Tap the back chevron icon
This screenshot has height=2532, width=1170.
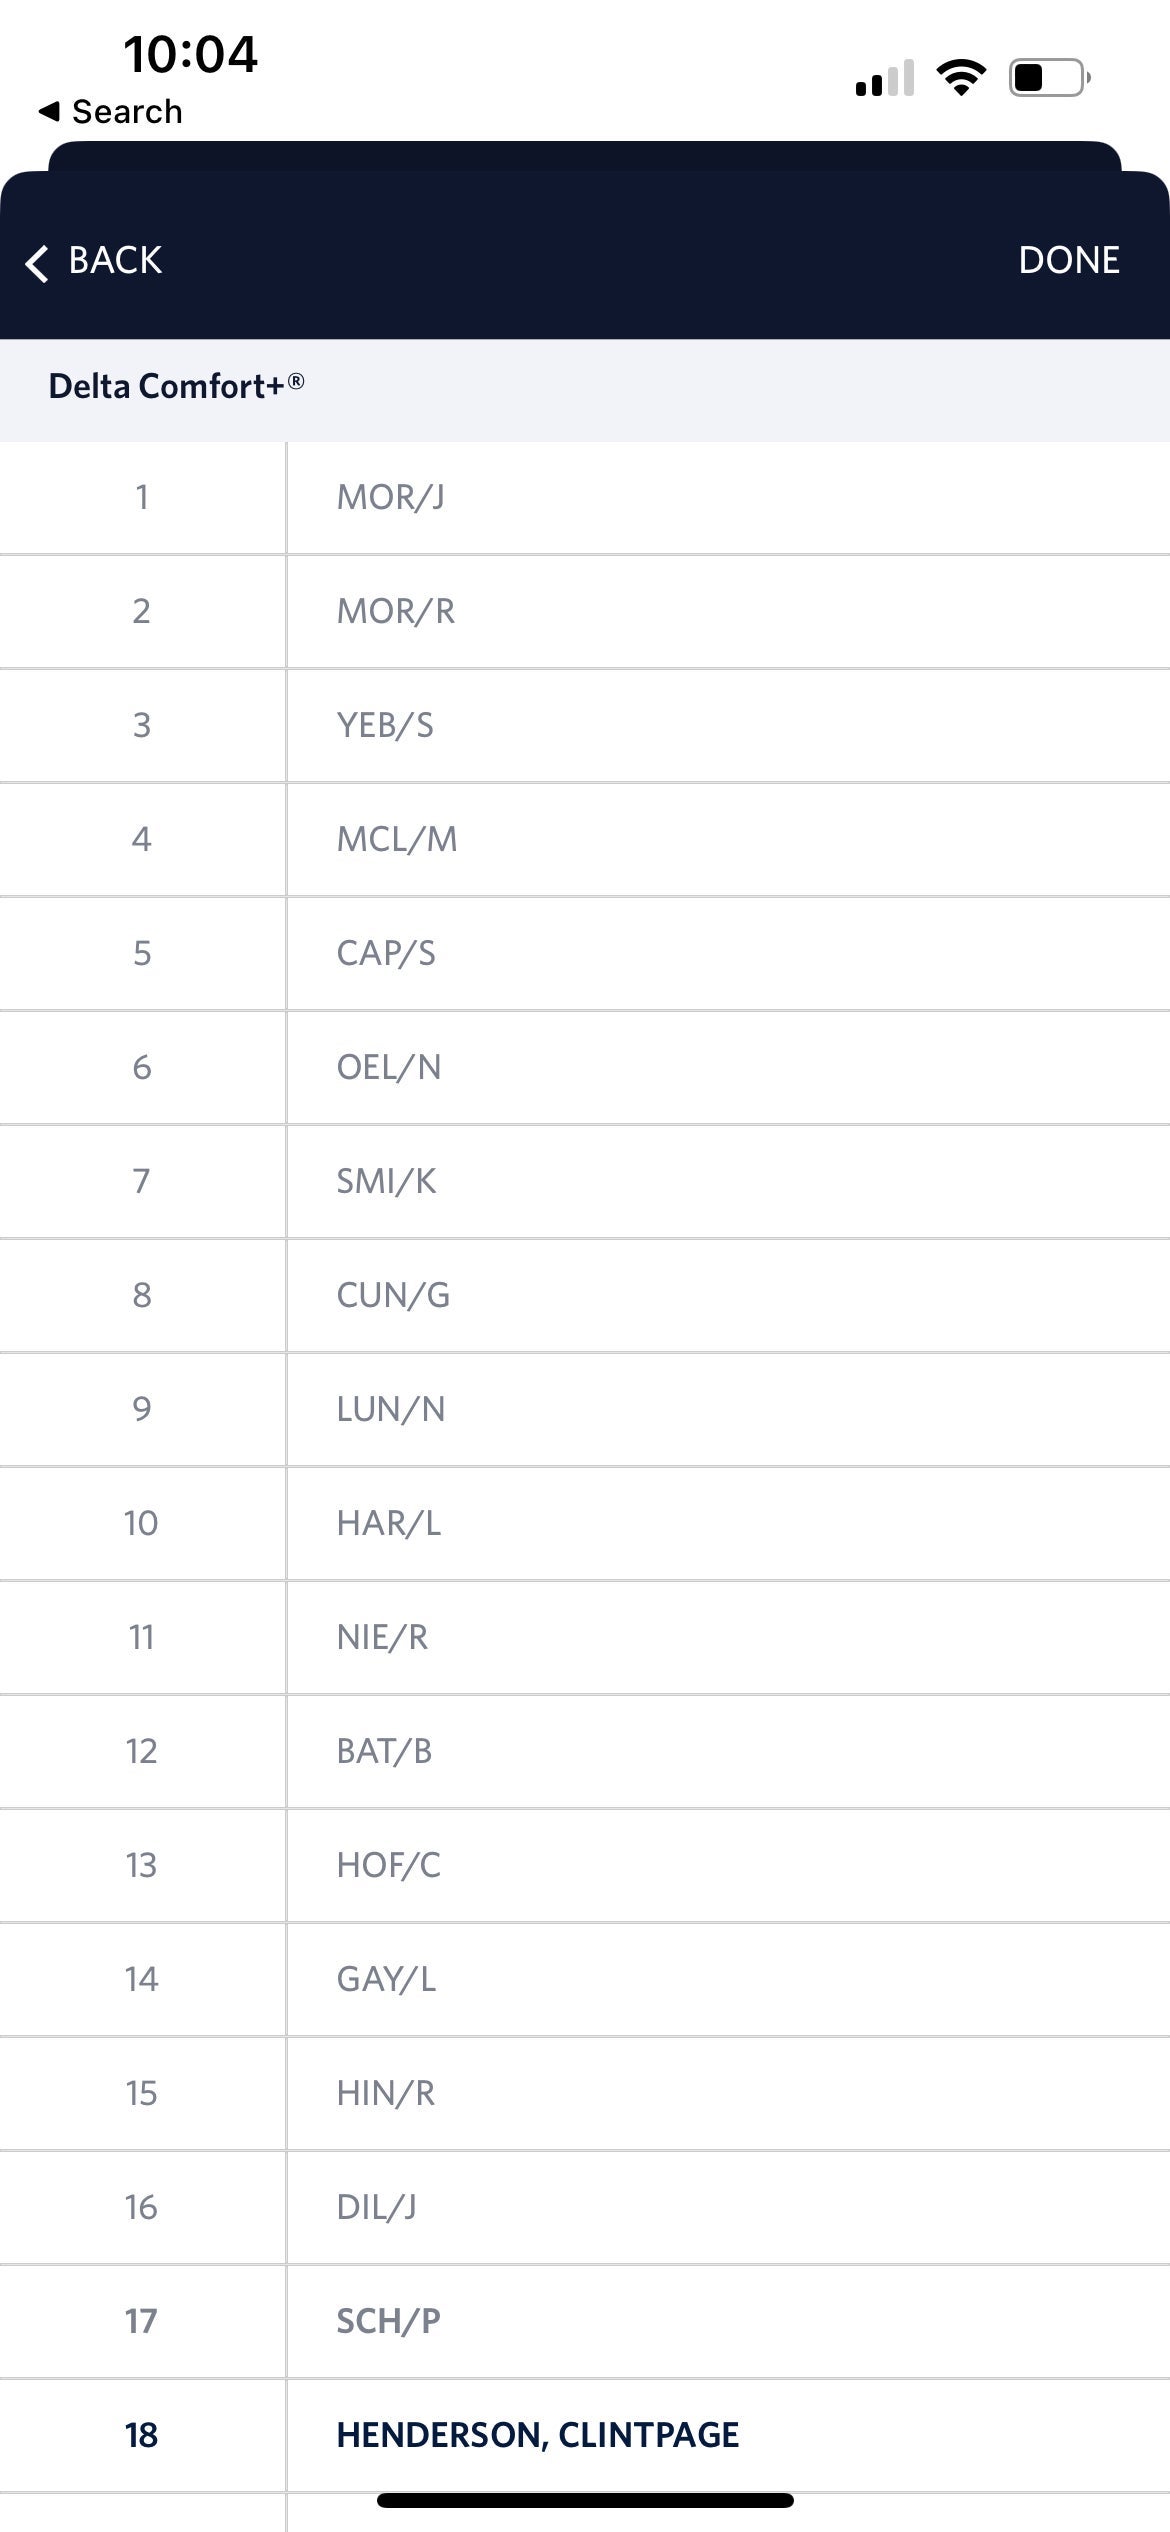click(37, 261)
